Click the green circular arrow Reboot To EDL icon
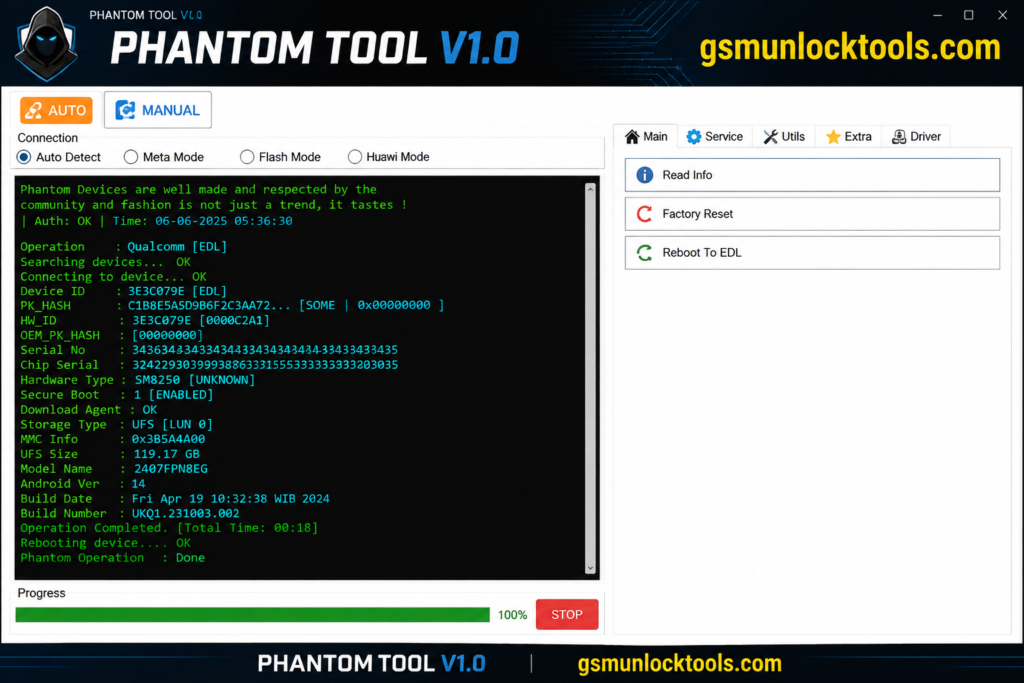1024x683 pixels. point(645,253)
